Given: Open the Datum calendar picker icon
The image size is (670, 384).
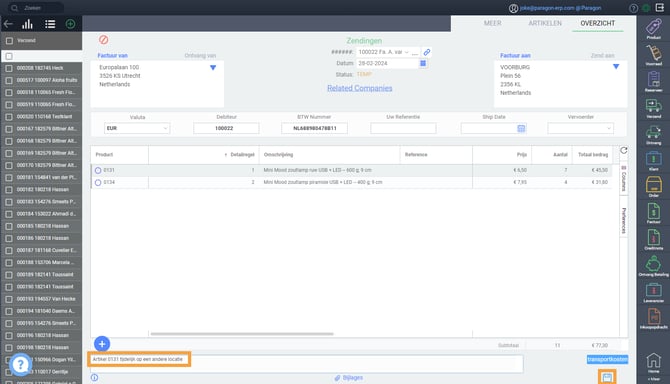Looking at the screenshot, I should coord(423,63).
